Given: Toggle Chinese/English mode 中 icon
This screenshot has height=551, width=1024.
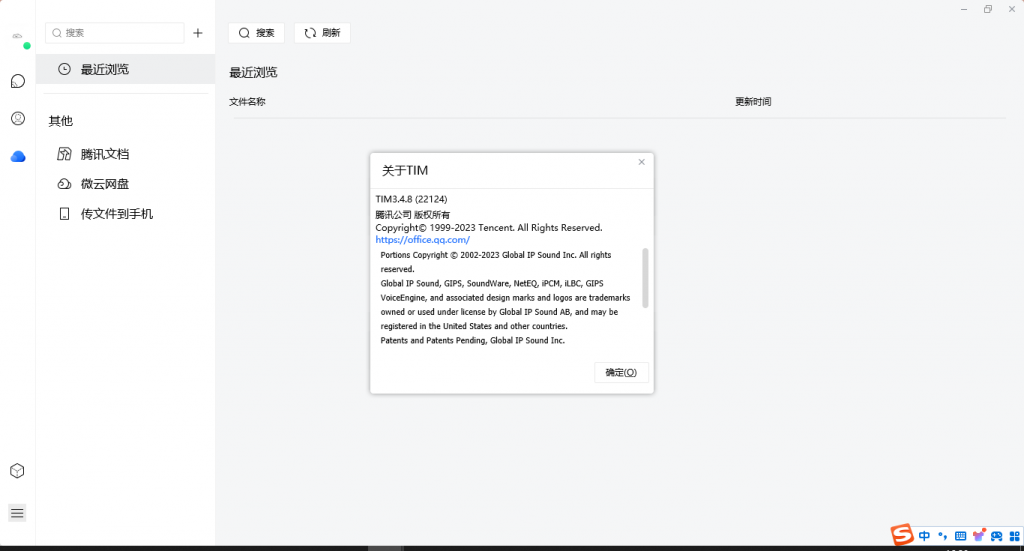Looking at the screenshot, I should tap(924, 536).
